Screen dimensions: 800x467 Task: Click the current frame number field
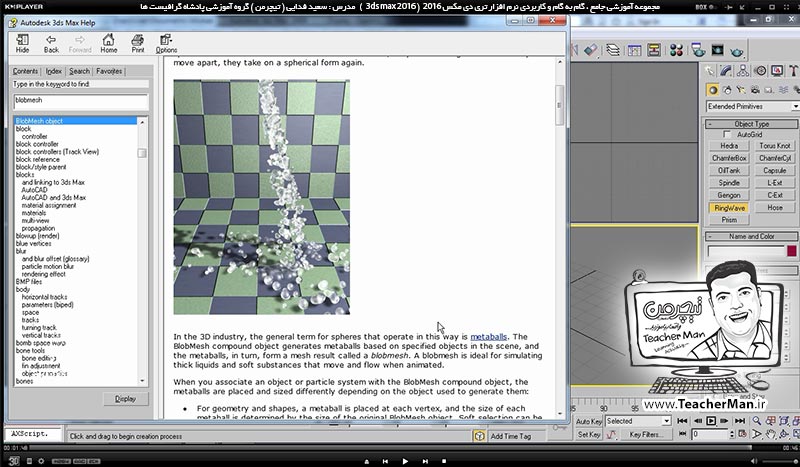[x=710, y=434]
